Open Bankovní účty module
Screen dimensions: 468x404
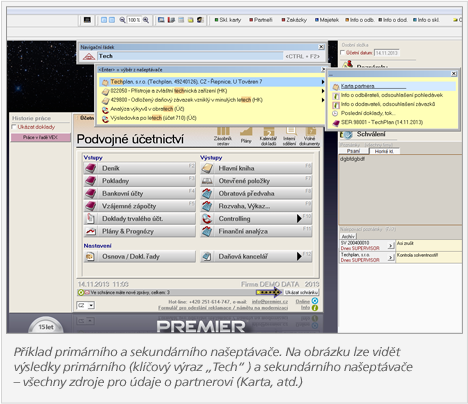(140, 193)
